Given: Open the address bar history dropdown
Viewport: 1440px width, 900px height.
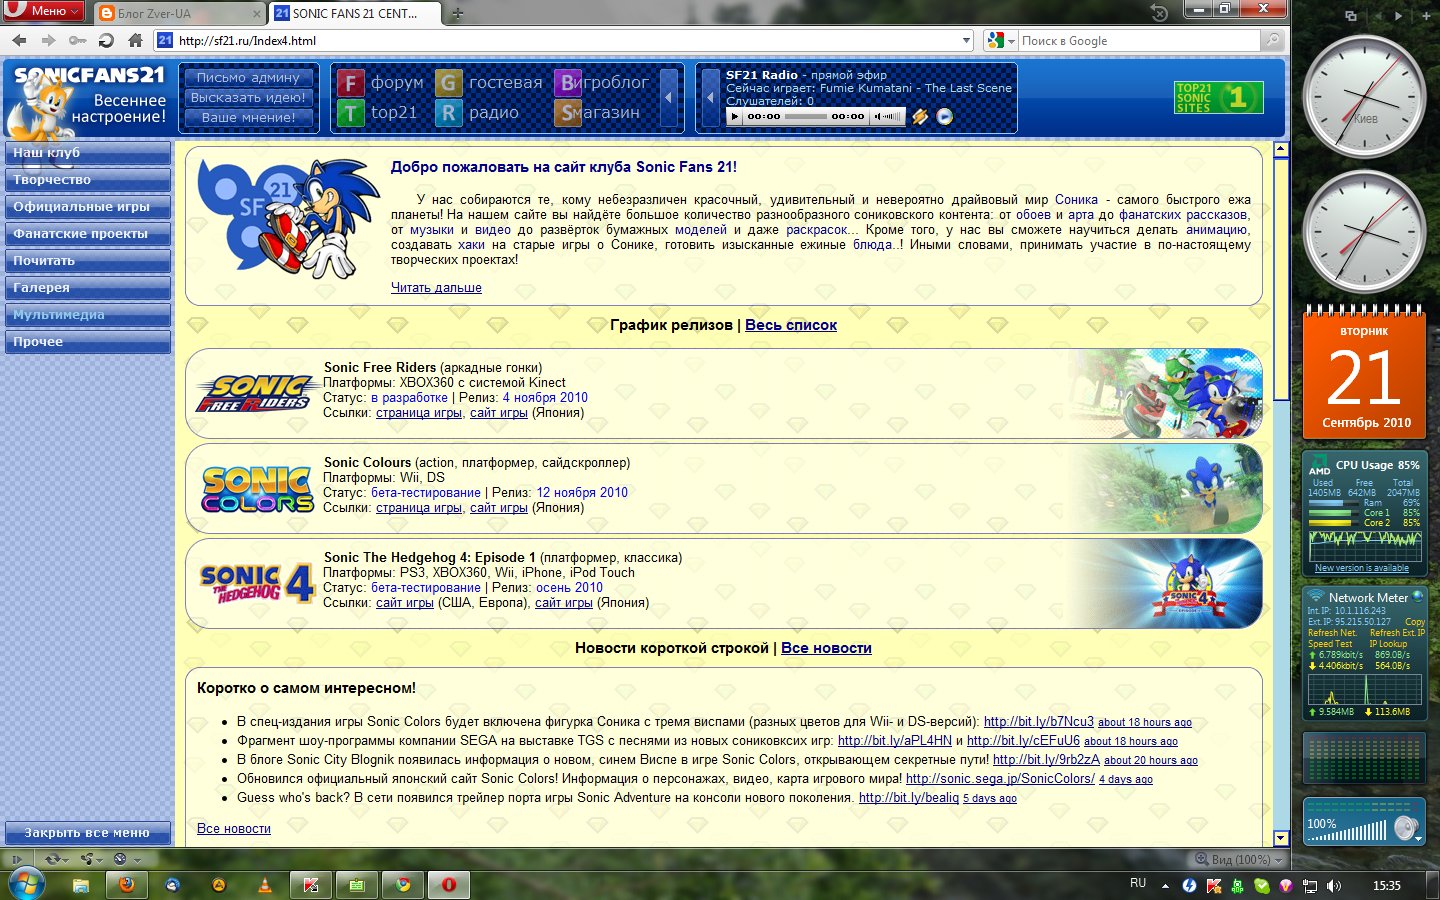Looking at the screenshot, I should tap(965, 41).
